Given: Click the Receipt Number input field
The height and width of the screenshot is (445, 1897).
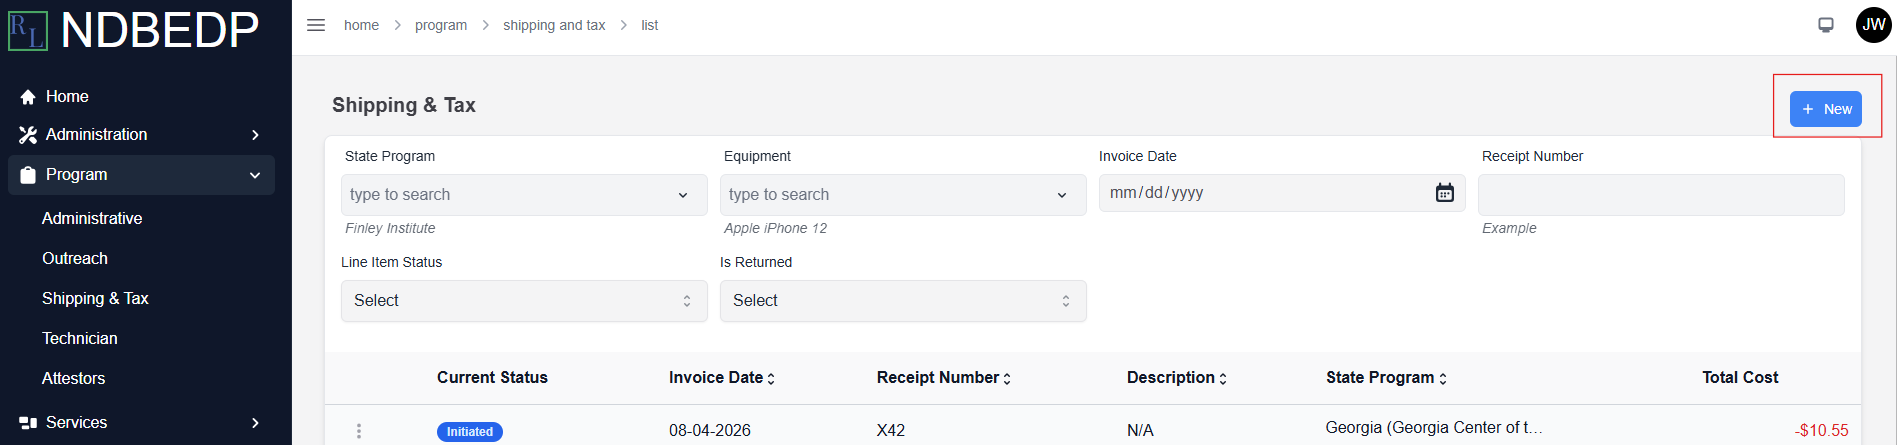Looking at the screenshot, I should point(1661,195).
